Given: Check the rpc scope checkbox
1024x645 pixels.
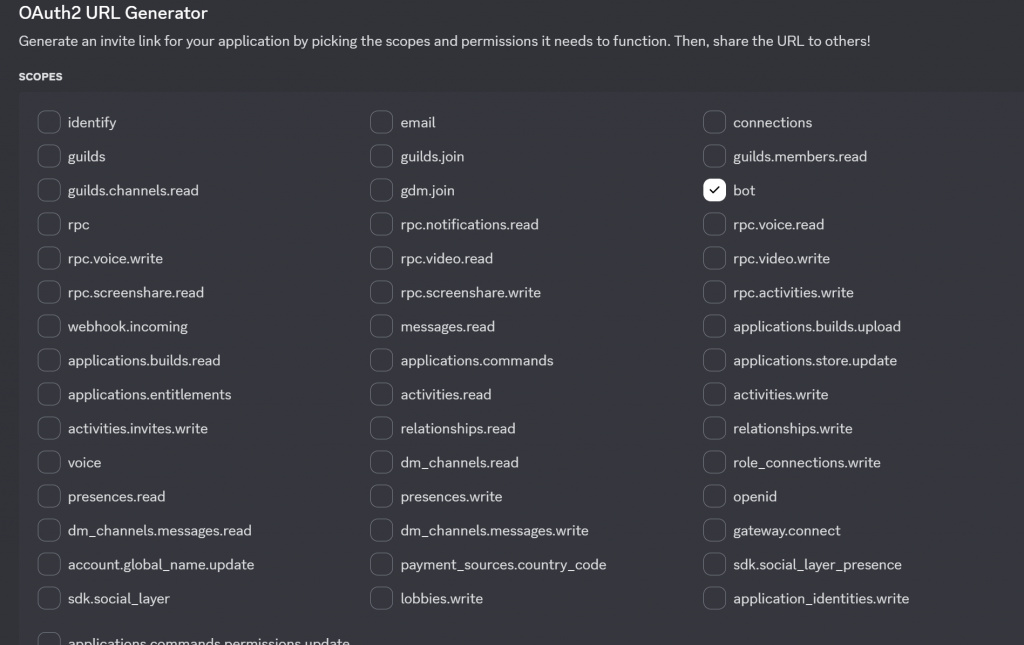Looking at the screenshot, I should pyautogui.click(x=49, y=225).
